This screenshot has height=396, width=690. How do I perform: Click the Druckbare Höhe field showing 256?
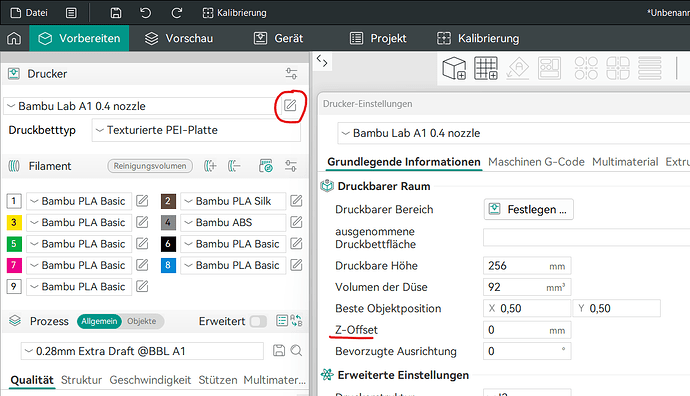point(527,266)
